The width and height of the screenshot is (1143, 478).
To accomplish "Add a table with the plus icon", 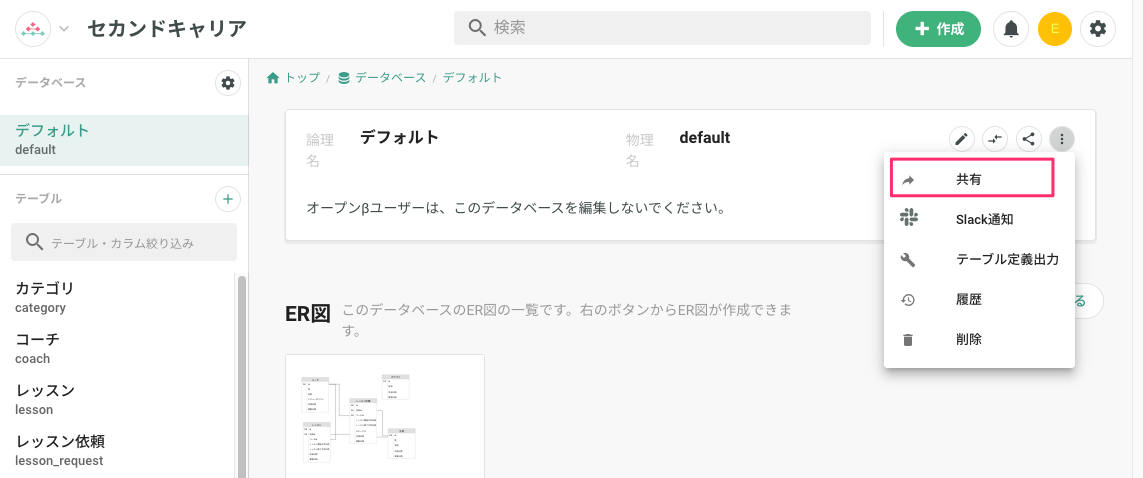I will 228,198.
